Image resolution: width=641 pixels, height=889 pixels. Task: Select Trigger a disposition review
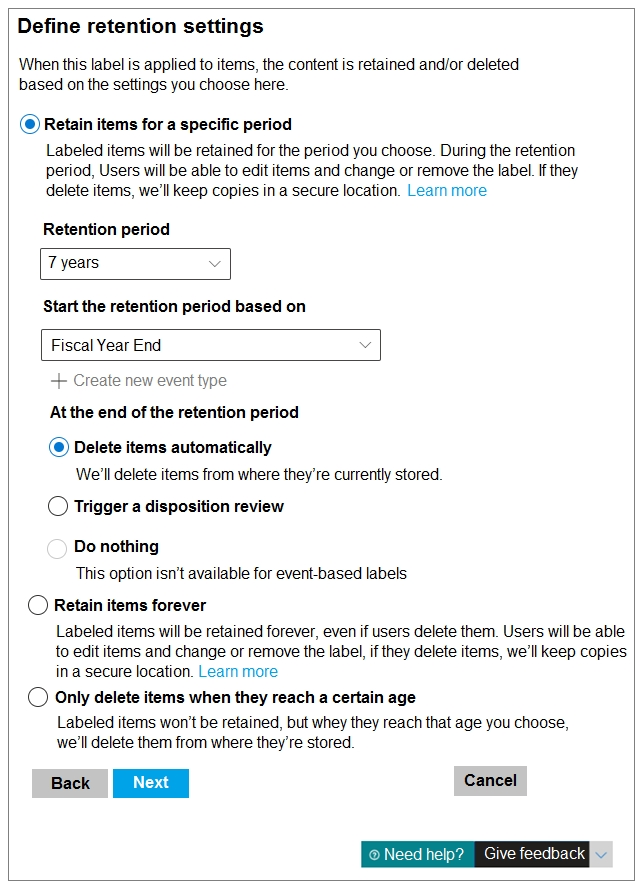point(59,507)
